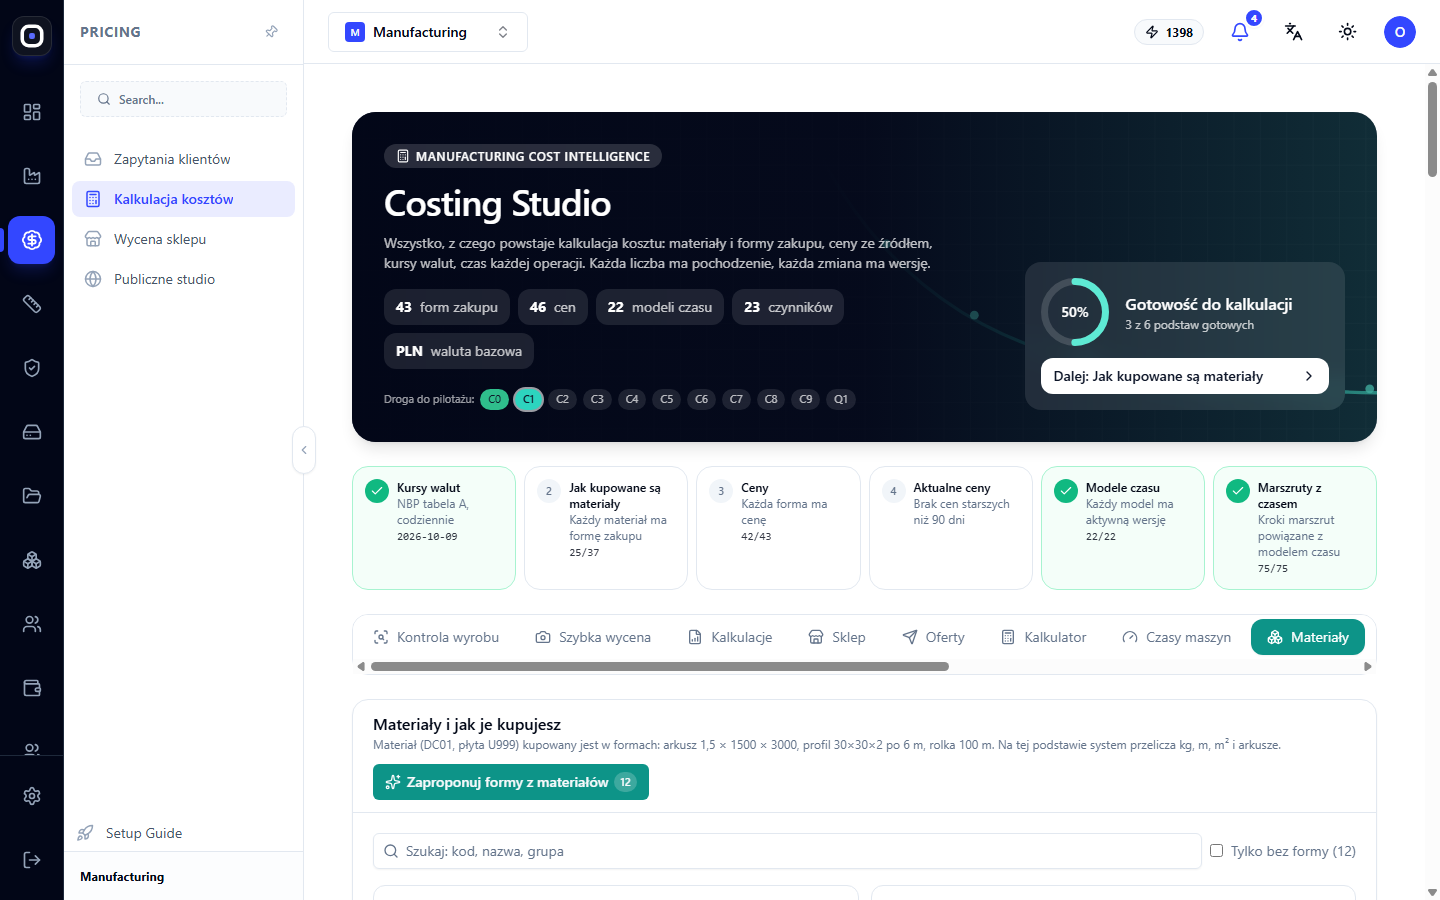Open the Setup Guide link

coord(144,833)
